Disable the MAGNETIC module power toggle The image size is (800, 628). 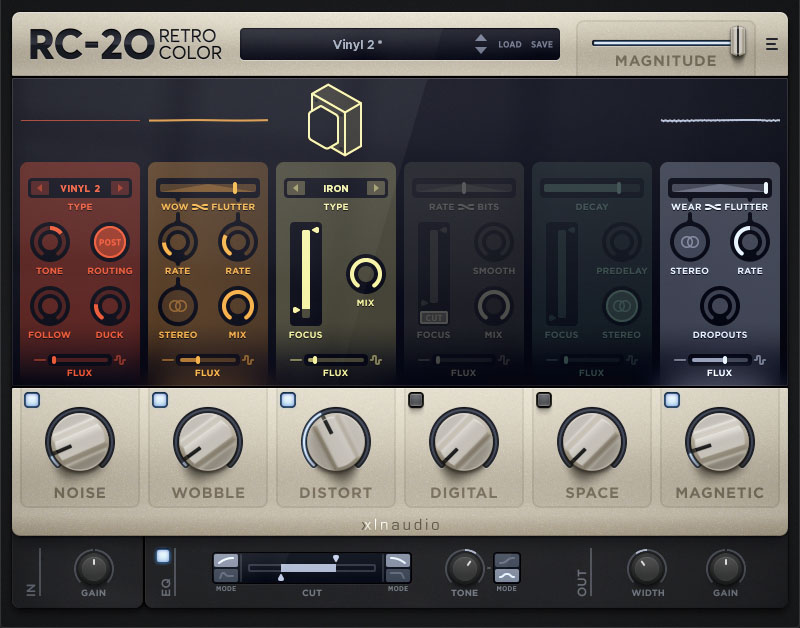(x=672, y=400)
